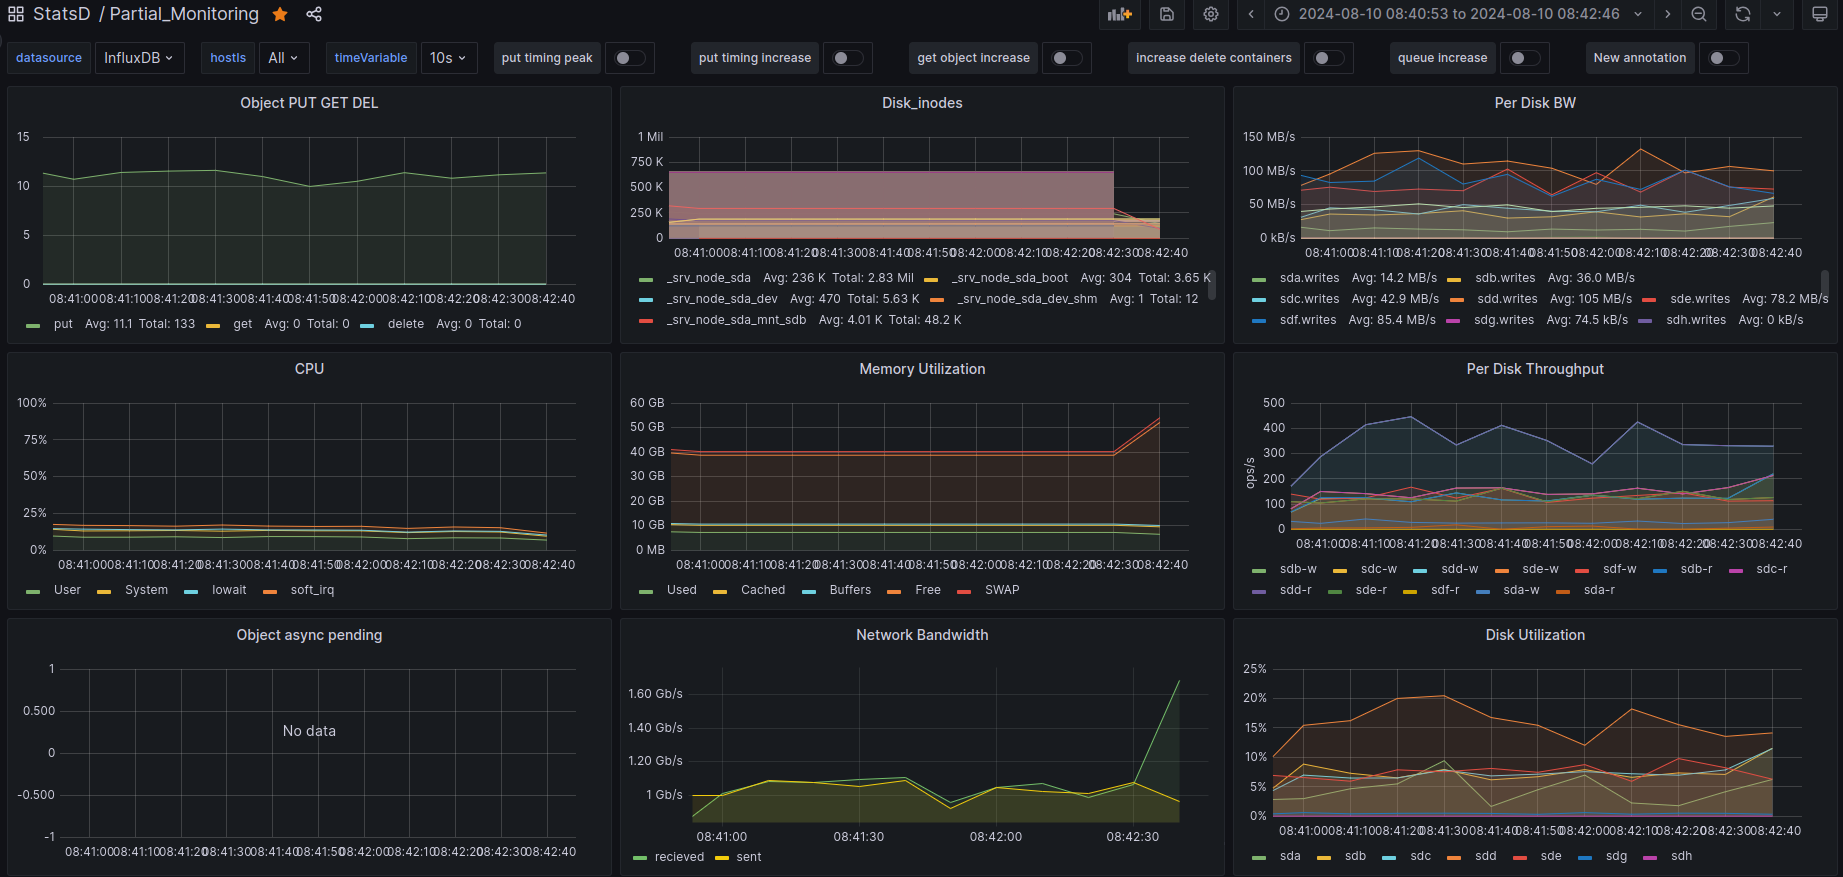Cycle view mode with monitor icon
The image size is (1843, 877).
tap(1820, 14)
